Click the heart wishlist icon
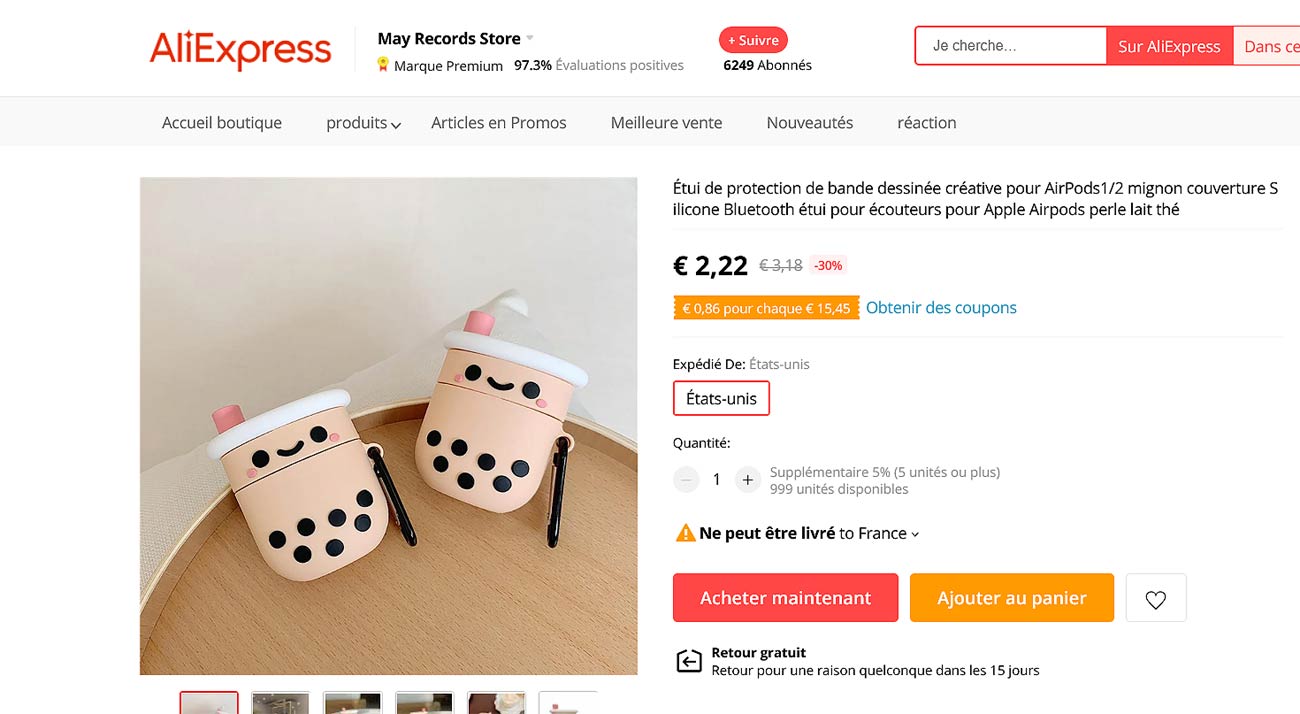 point(1156,599)
